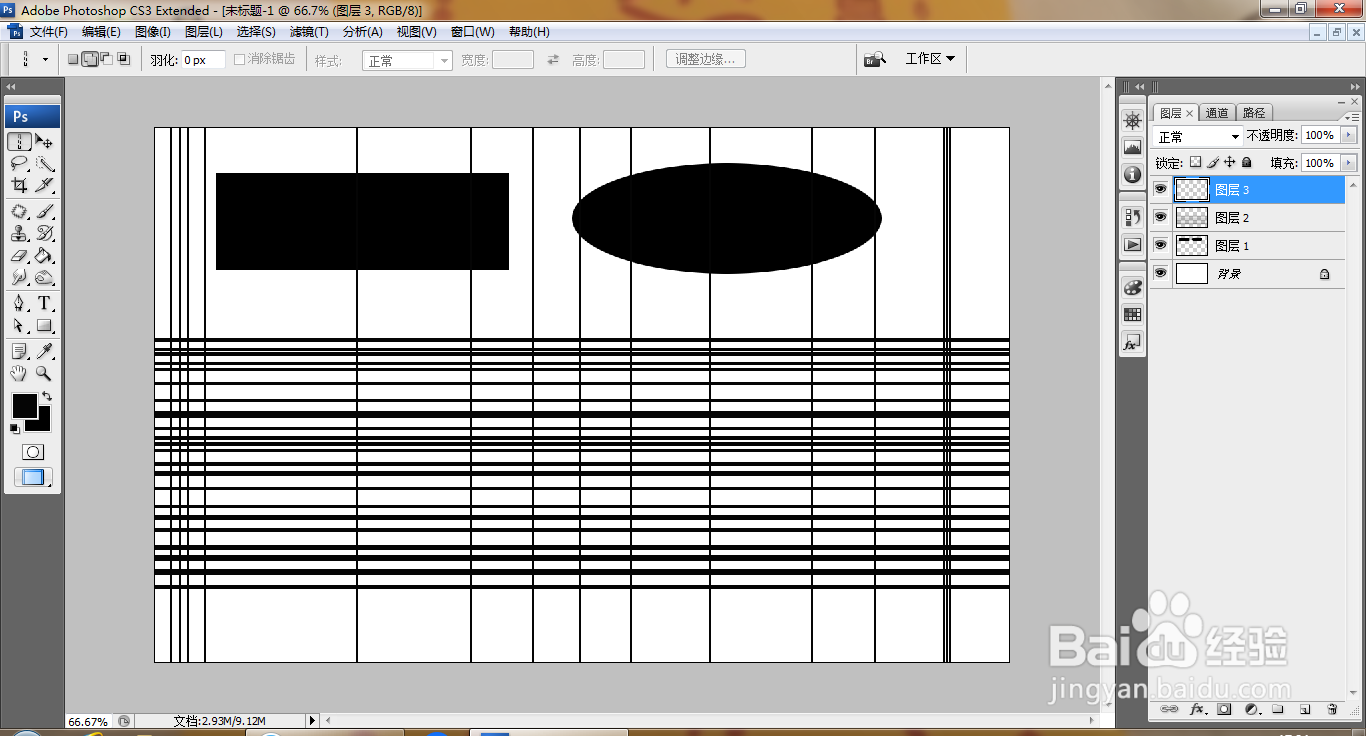Add a layer mask
The height and width of the screenshot is (736, 1366).
(1224, 709)
